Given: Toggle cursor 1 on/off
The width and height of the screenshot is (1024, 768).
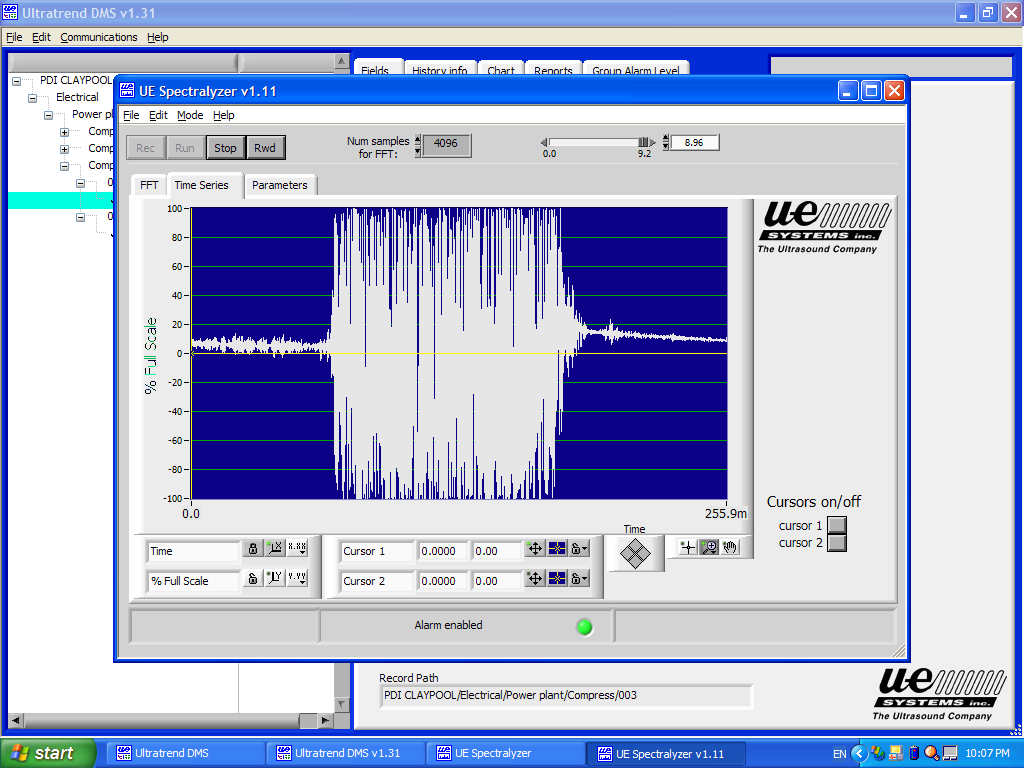Looking at the screenshot, I should point(837,525).
